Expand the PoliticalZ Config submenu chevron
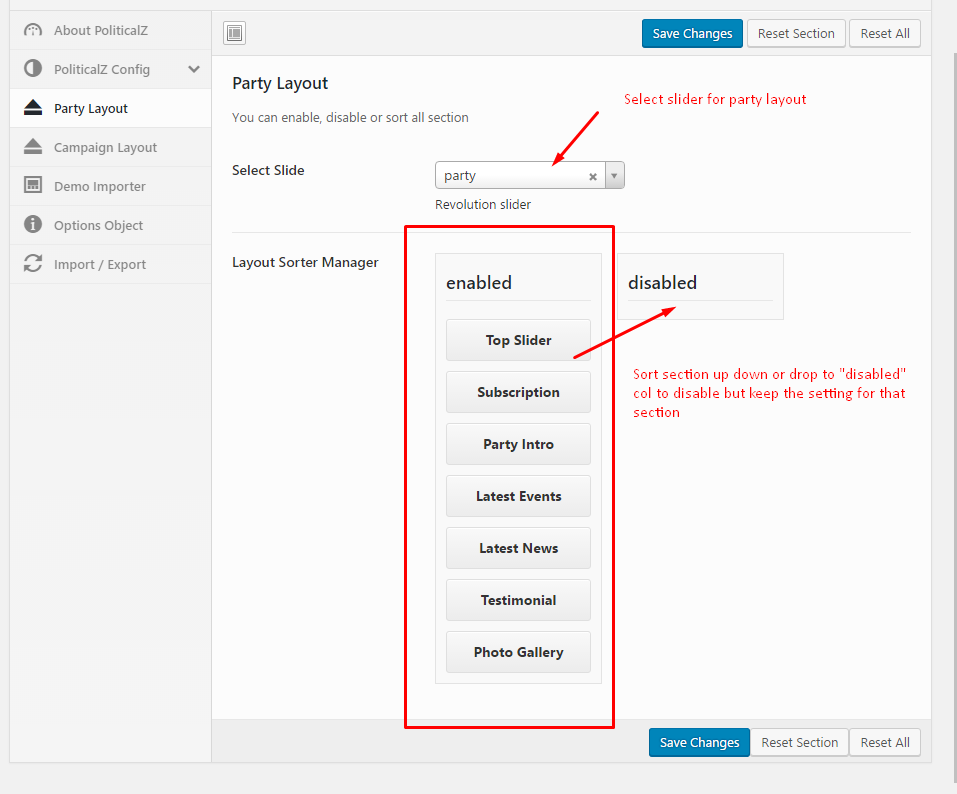 point(194,69)
